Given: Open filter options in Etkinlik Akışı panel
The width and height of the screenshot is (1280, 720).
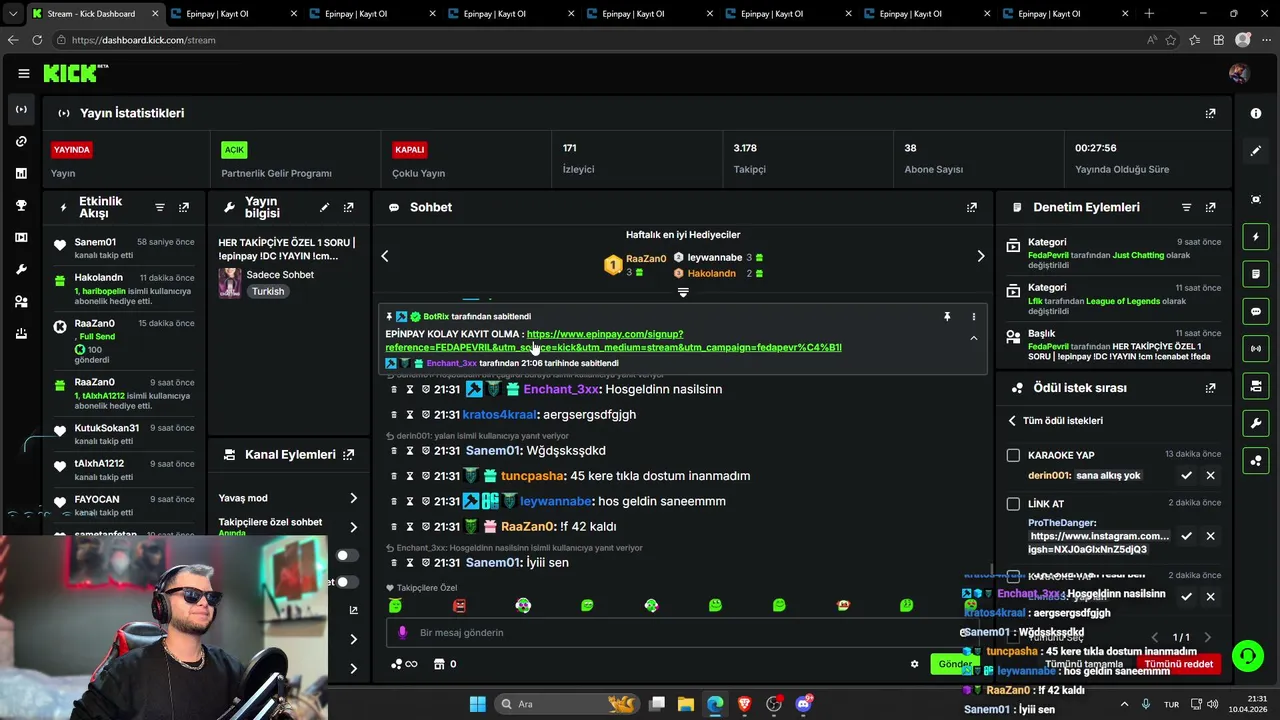Looking at the screenshot, I should [x=160, y=207].
